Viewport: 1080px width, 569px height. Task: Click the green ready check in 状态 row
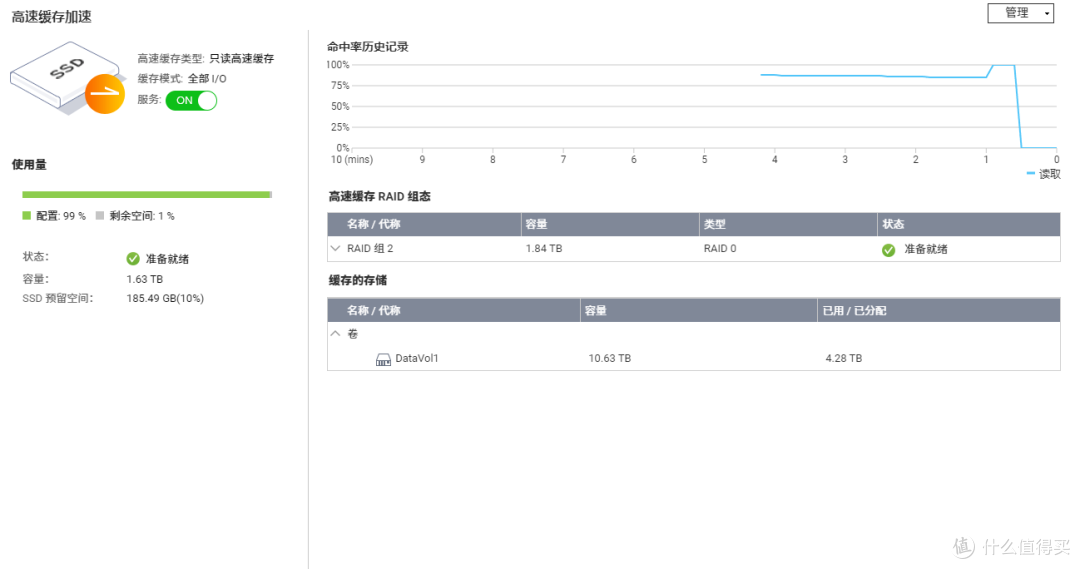tap(133, 258)
